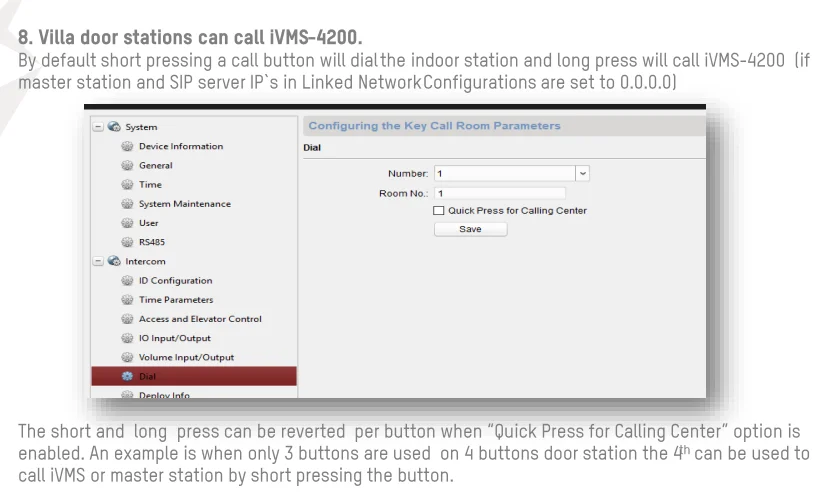This screenshot has height=500, width=835.
Task: Collapse the System tree node
Action: click(x=99, y=127)
